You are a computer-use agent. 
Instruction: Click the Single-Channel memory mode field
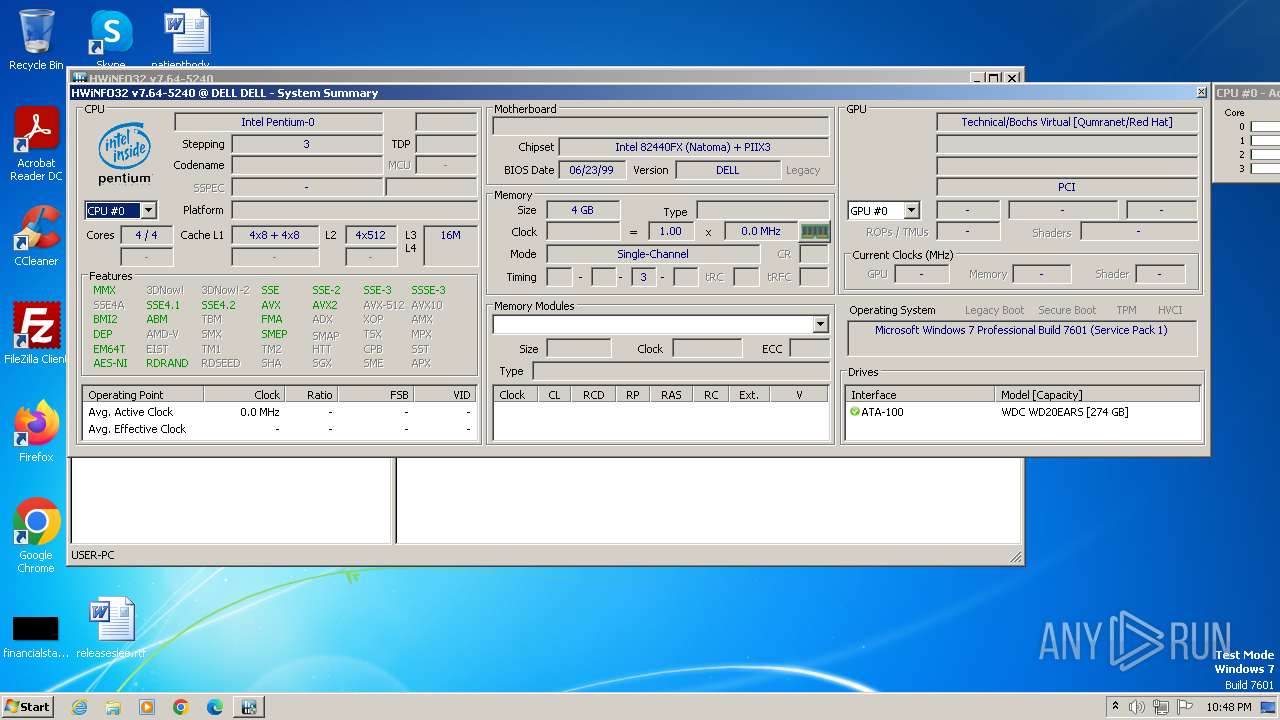click(x=652, y=254)
